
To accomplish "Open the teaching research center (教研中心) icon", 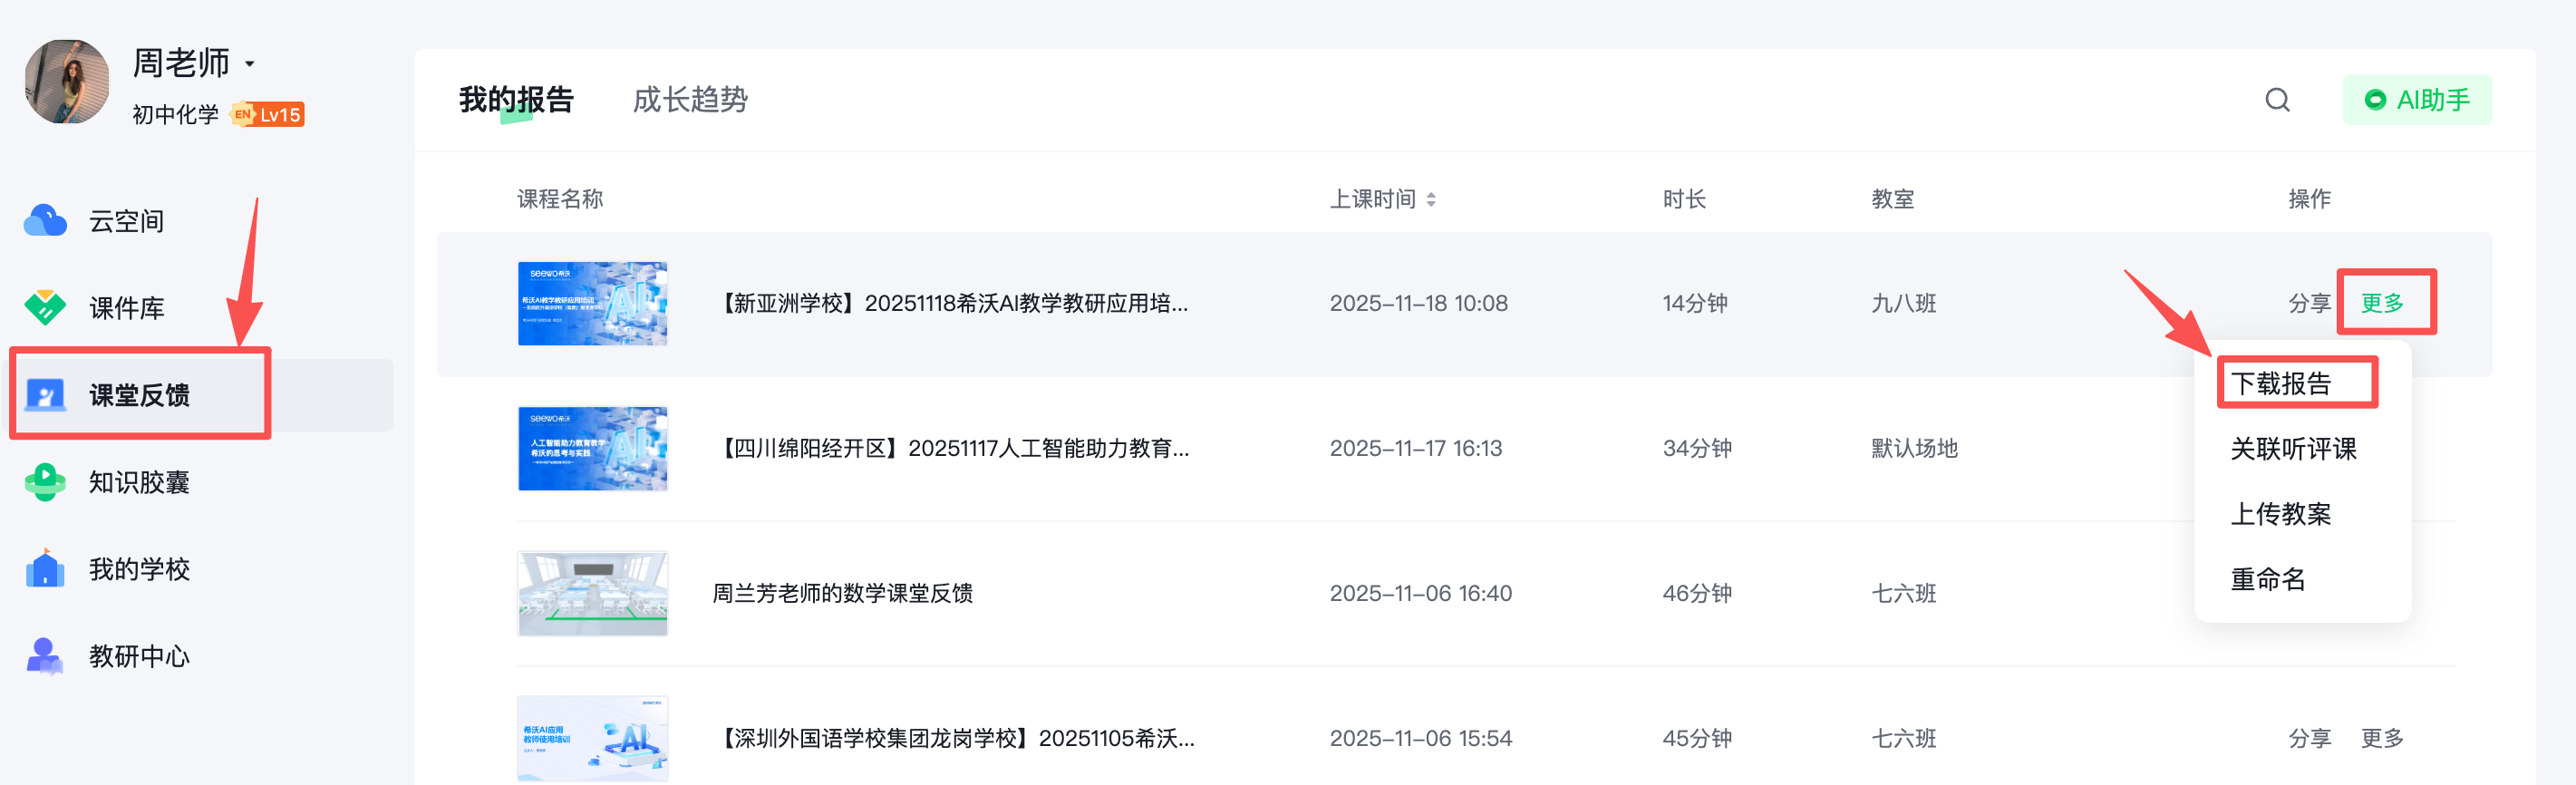I will pos(45,656).
